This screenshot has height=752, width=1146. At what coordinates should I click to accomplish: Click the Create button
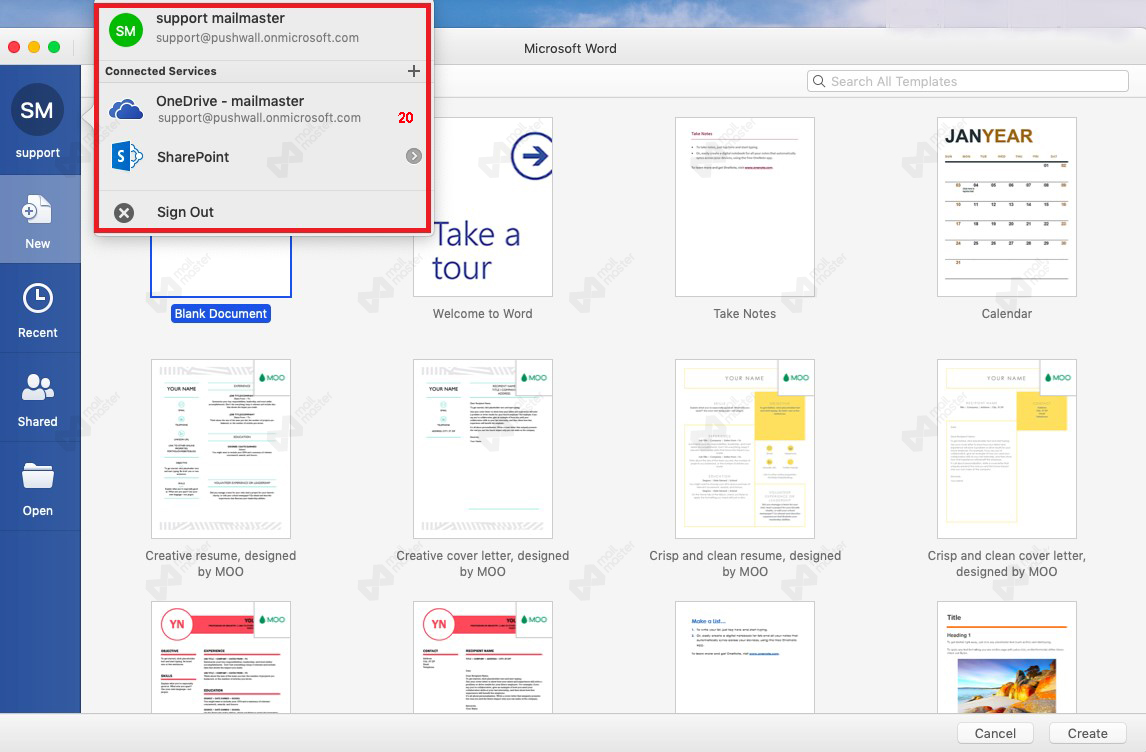click(x=1087, y=733)
